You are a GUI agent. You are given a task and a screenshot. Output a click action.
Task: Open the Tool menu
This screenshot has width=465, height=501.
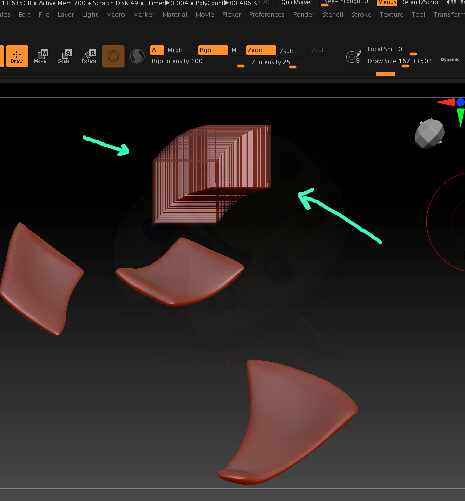pos(418,15)
